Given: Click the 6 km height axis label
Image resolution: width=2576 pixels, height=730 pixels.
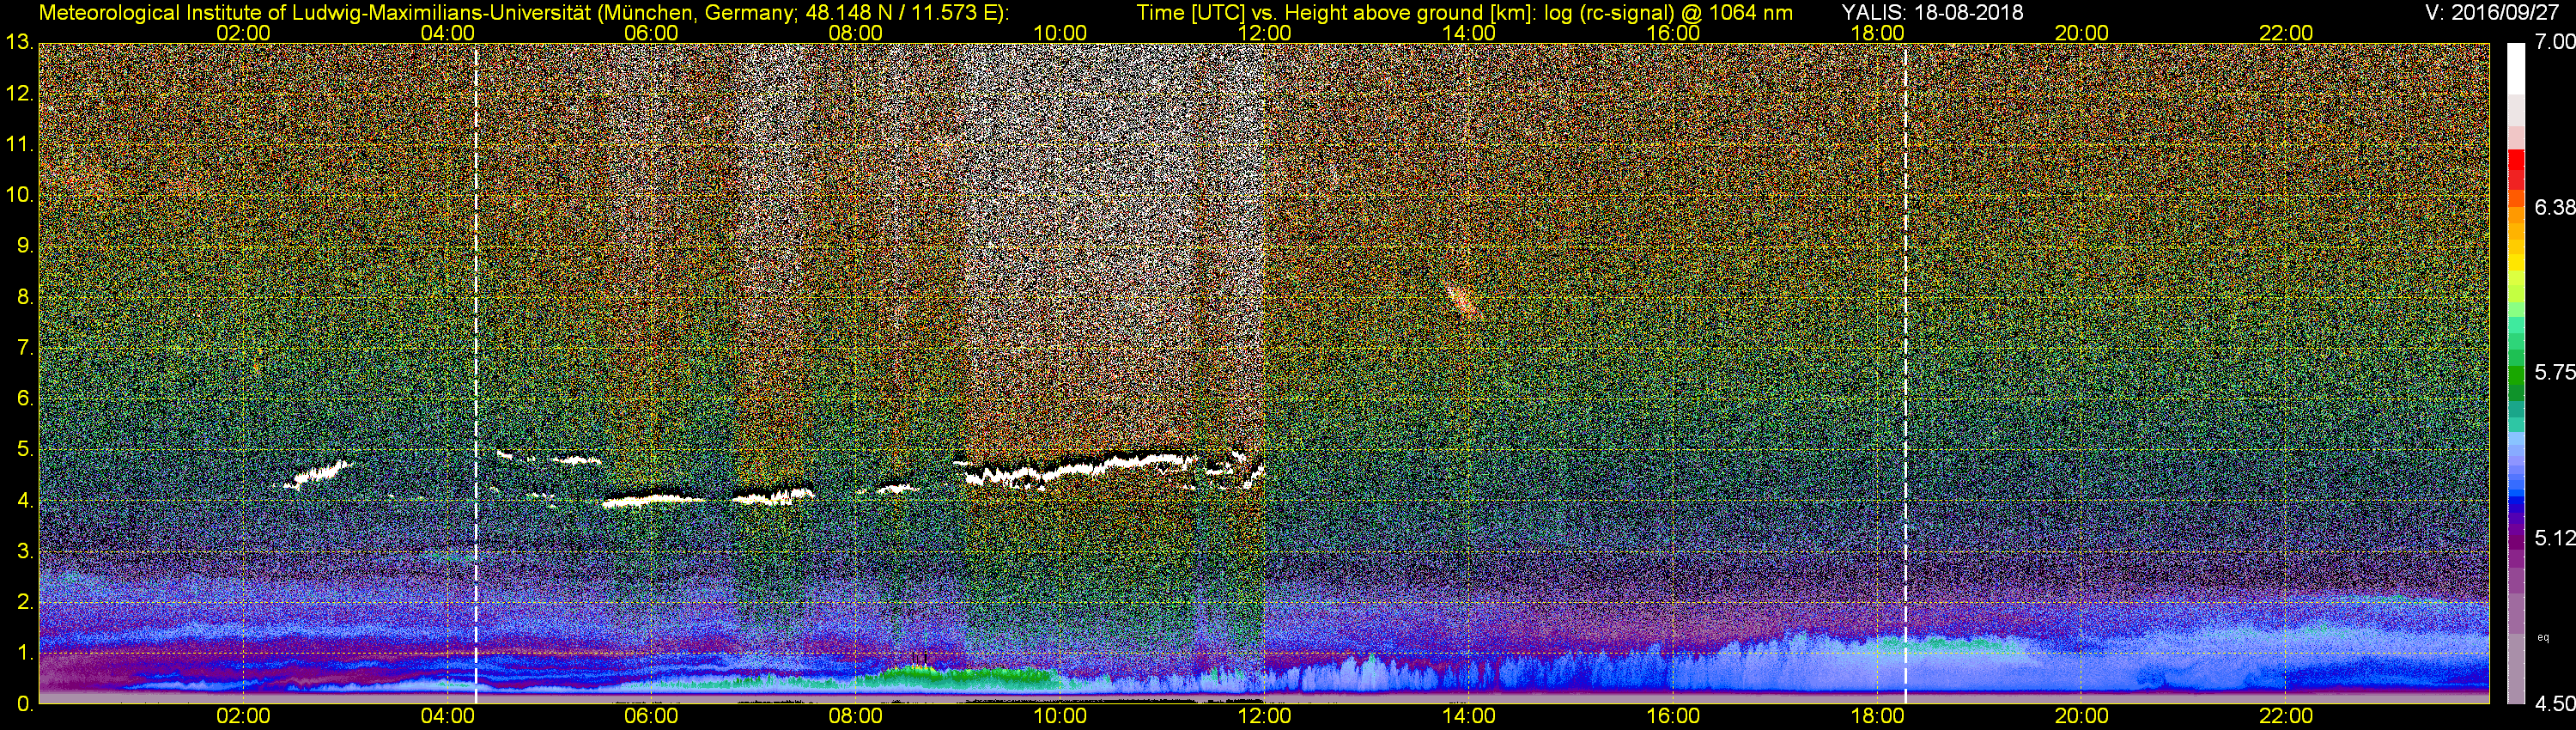Looking at the screenshot, I should point(24,399).
